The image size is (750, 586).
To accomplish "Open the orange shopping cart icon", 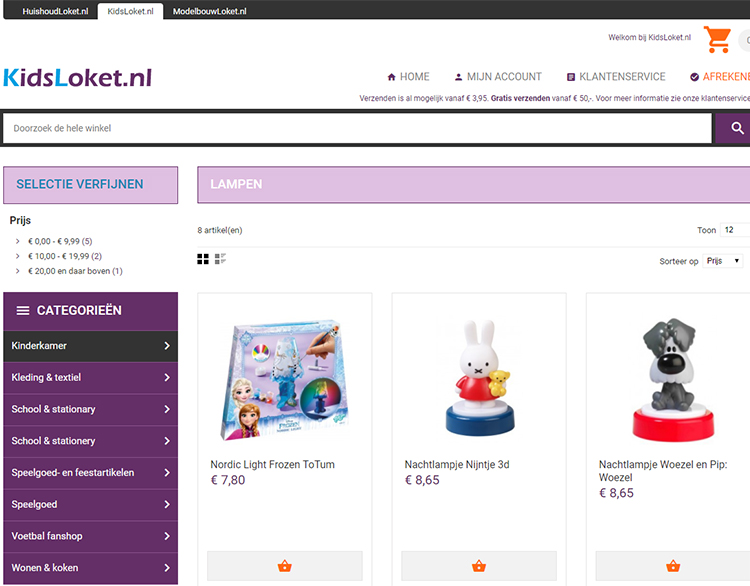I will (x=717, y=39).
